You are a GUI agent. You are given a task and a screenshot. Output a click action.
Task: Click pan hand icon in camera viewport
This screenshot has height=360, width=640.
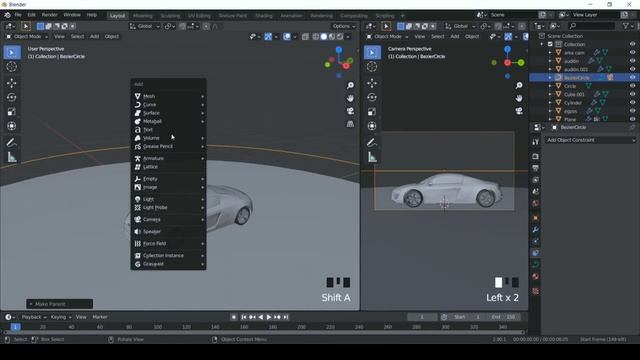[x=519, y=98]
